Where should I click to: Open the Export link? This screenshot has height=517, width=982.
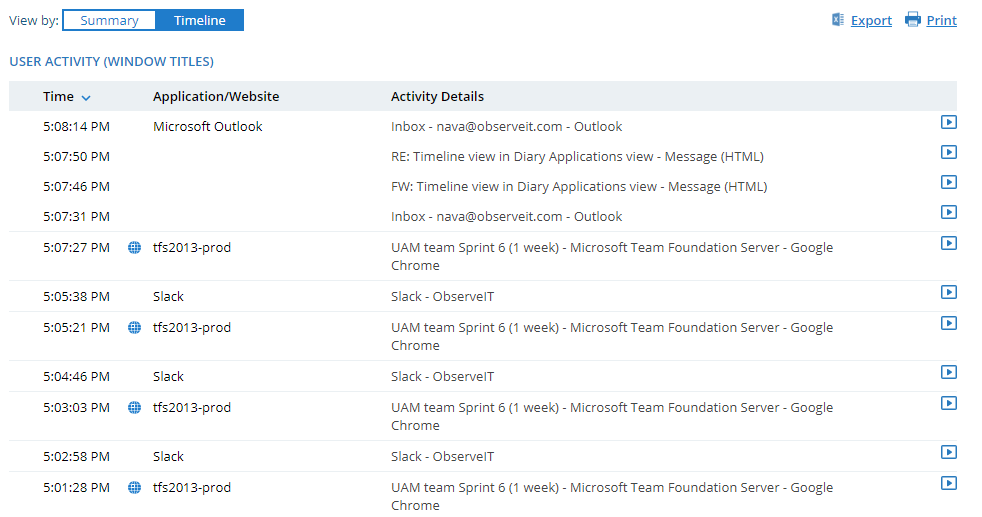871,21
